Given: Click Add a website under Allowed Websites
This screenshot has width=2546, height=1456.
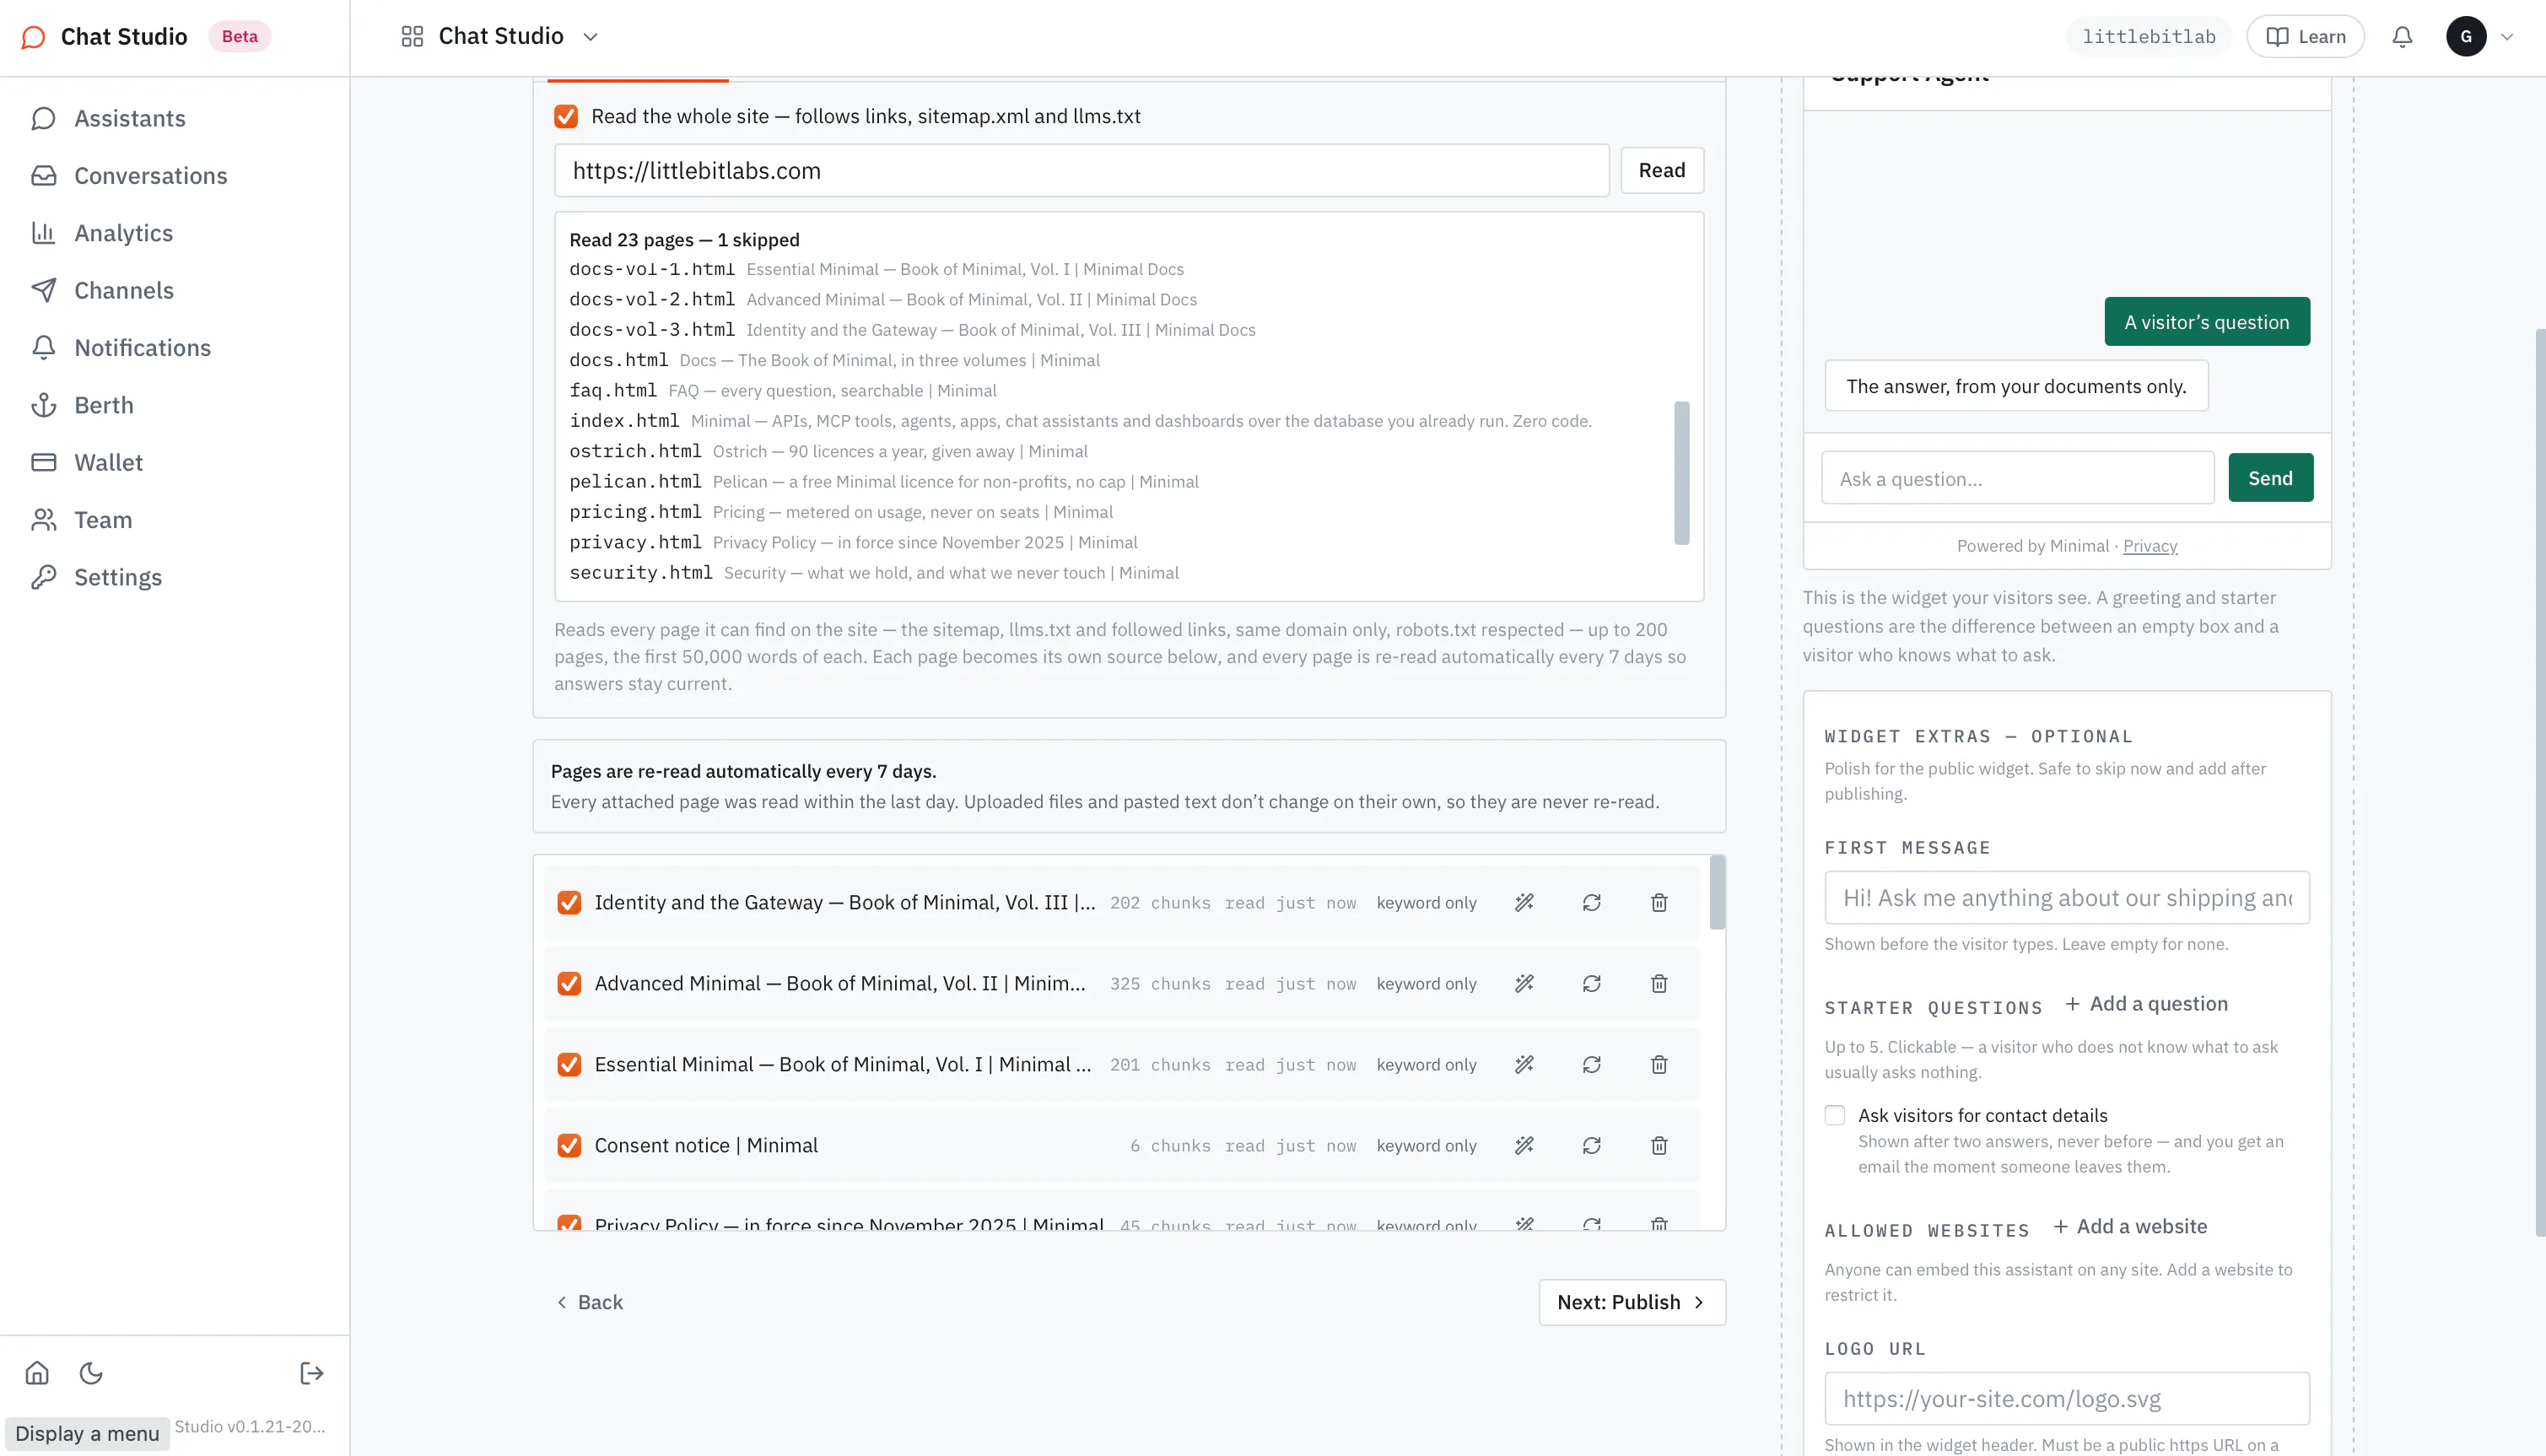Looking at the screenshot, I should pyautogui.click(x=2130, y=1226).
